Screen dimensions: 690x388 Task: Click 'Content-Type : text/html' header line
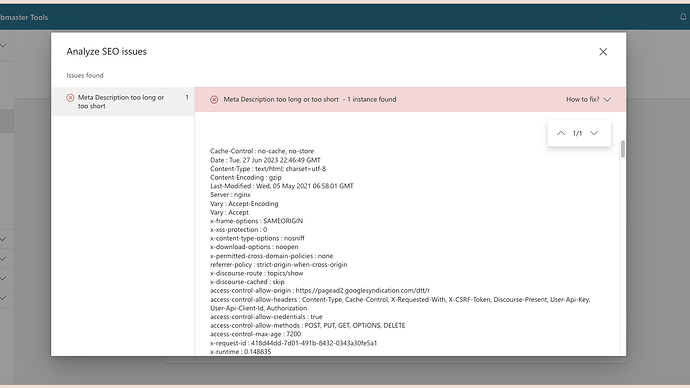(268, 168)
